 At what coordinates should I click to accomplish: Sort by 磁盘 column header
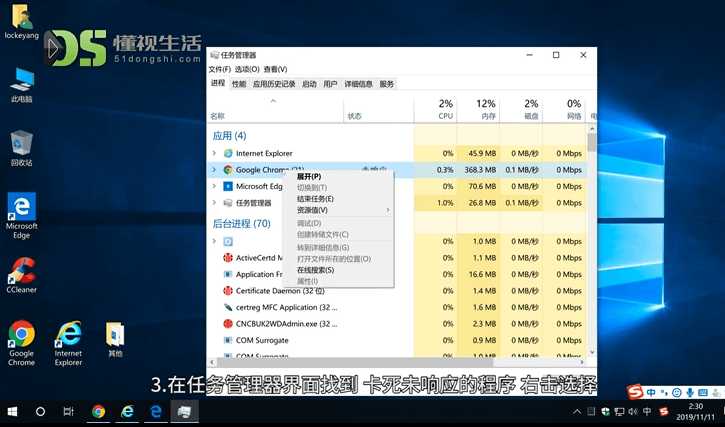click(x=521, y=109)
